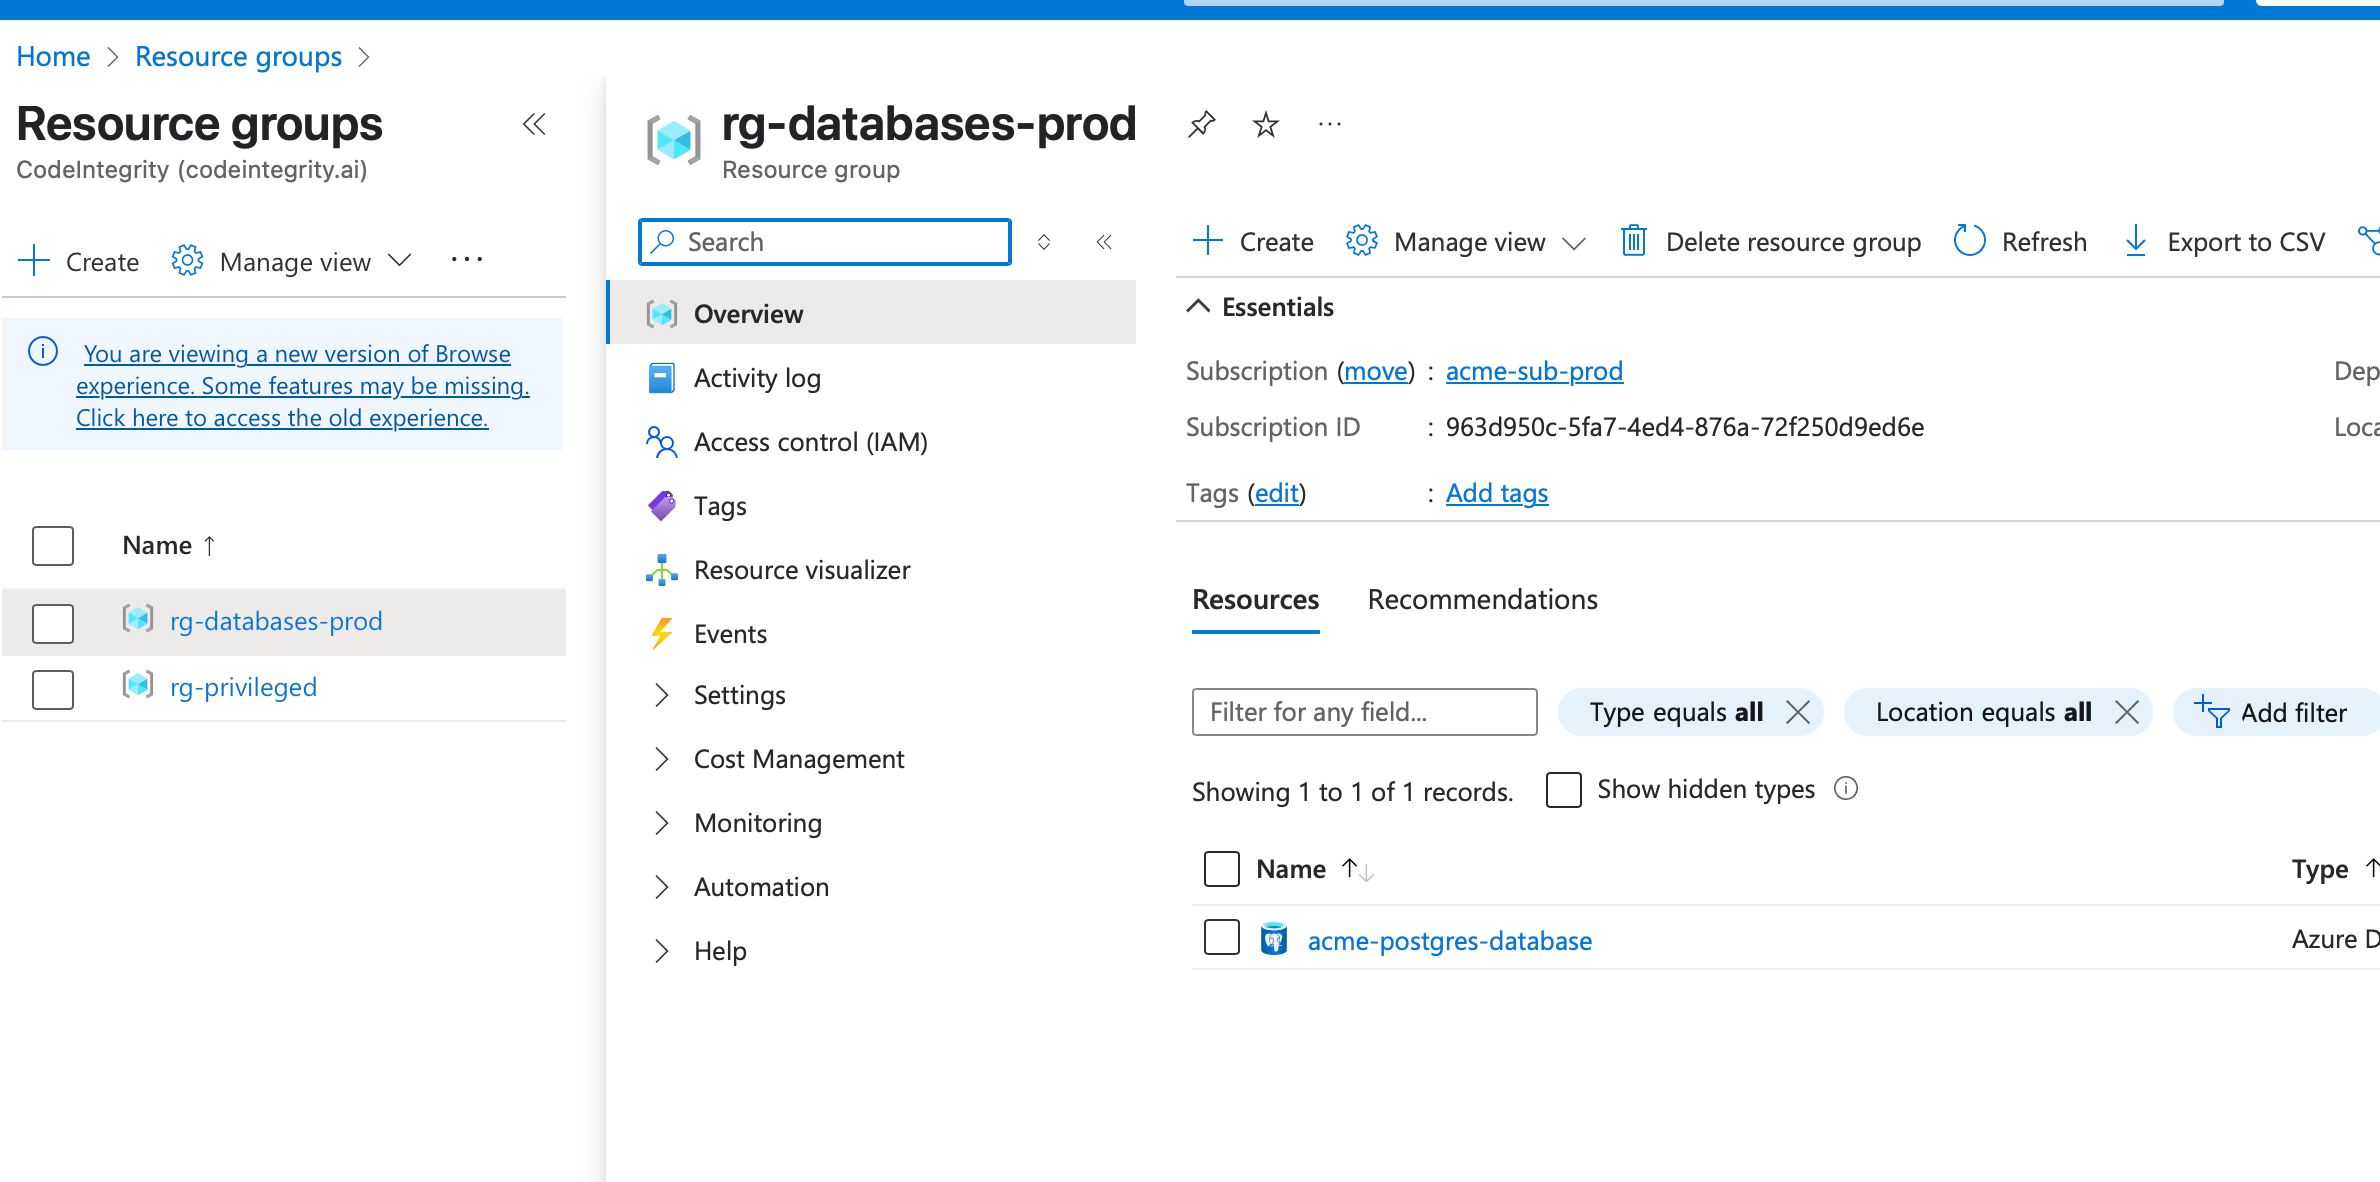
Task: Click the Filter for any field input
Action: [1363, 712]
